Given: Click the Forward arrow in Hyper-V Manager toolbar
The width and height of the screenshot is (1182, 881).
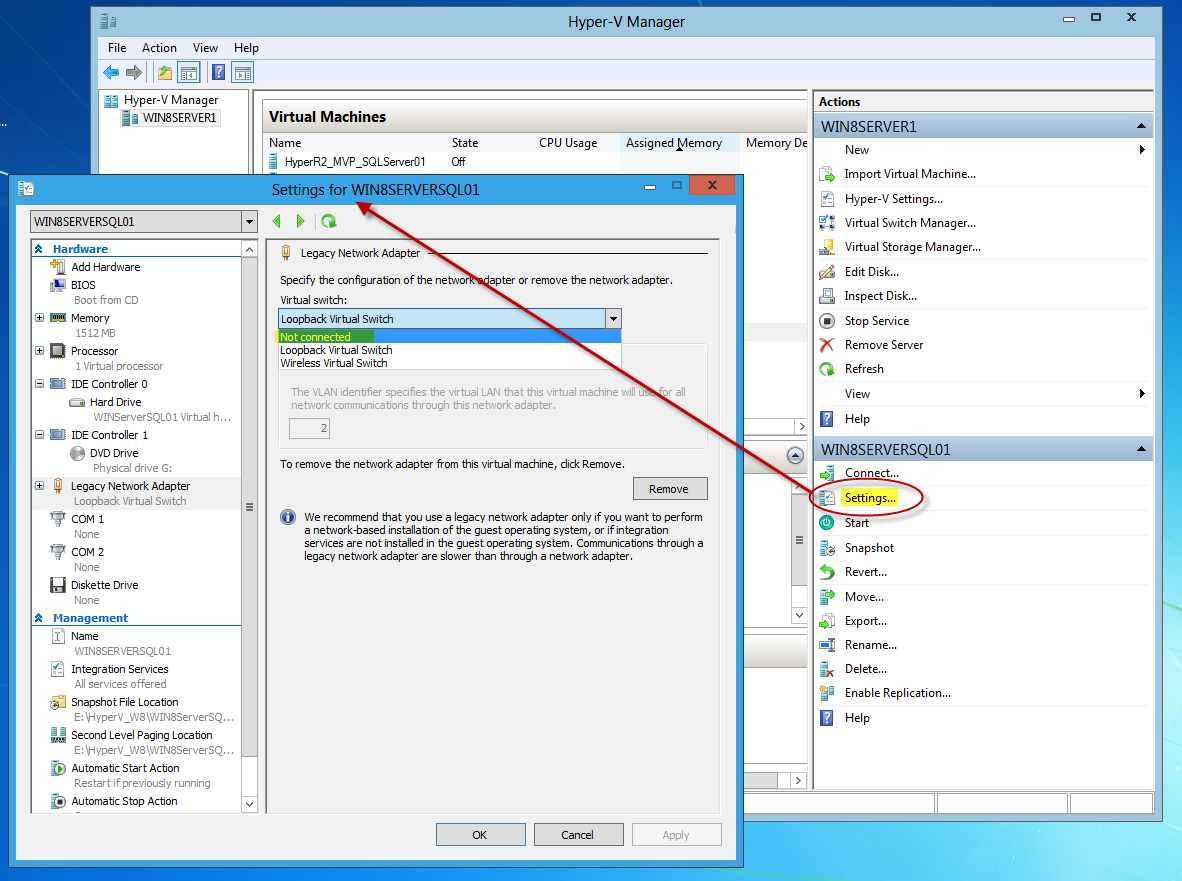Looking at the screenshot, I should [x=134, y=72].
